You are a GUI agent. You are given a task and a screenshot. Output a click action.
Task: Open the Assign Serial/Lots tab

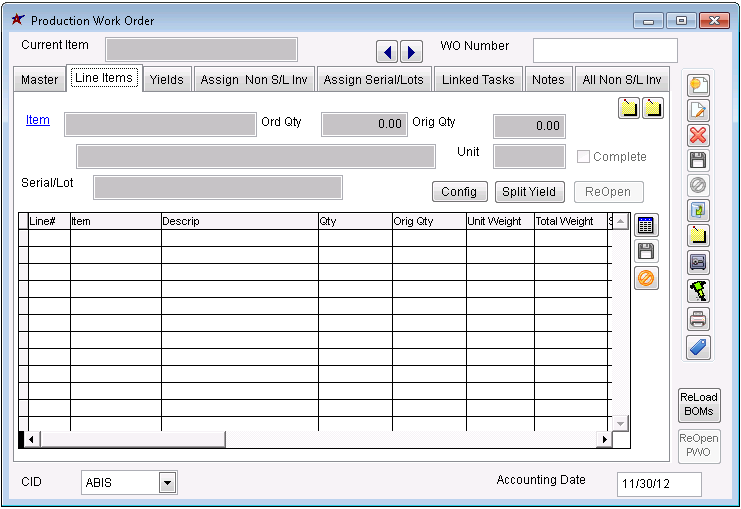(374, 80)
